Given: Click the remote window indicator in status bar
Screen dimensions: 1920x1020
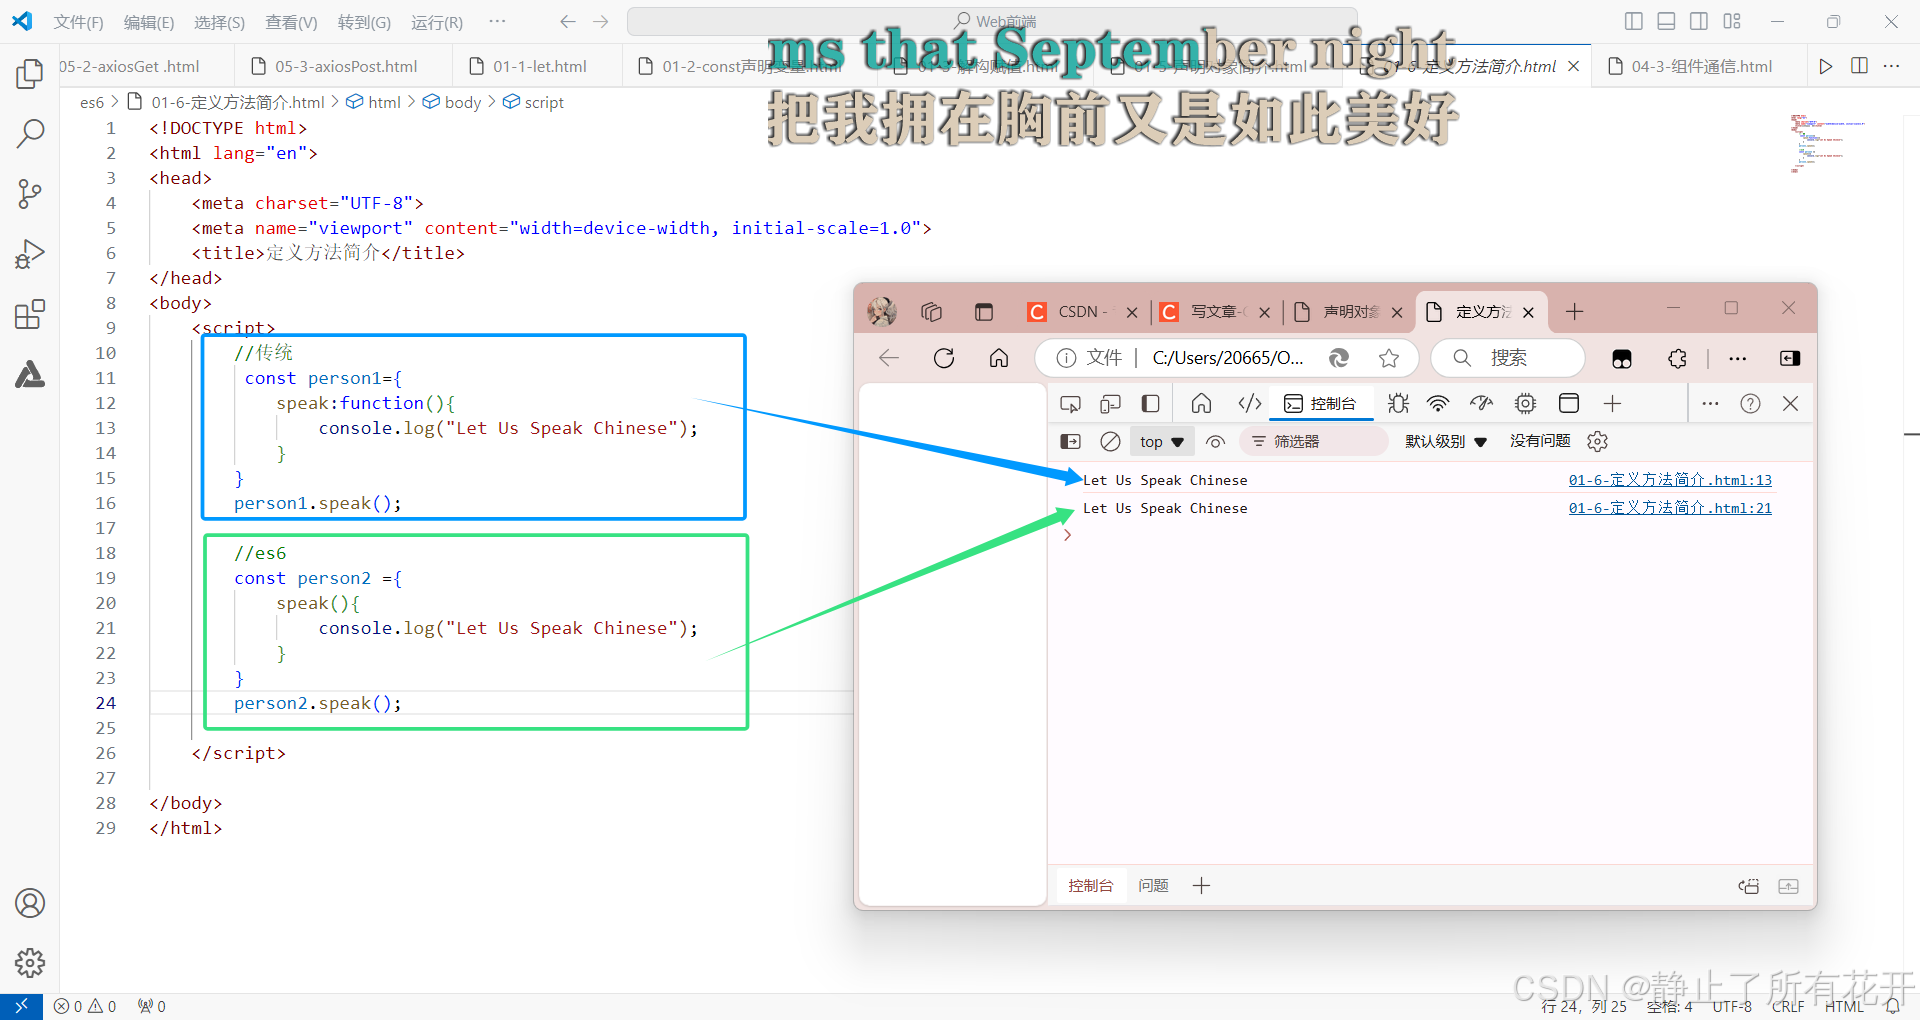Looking at the screenshot, I should tap(21, 1006).
